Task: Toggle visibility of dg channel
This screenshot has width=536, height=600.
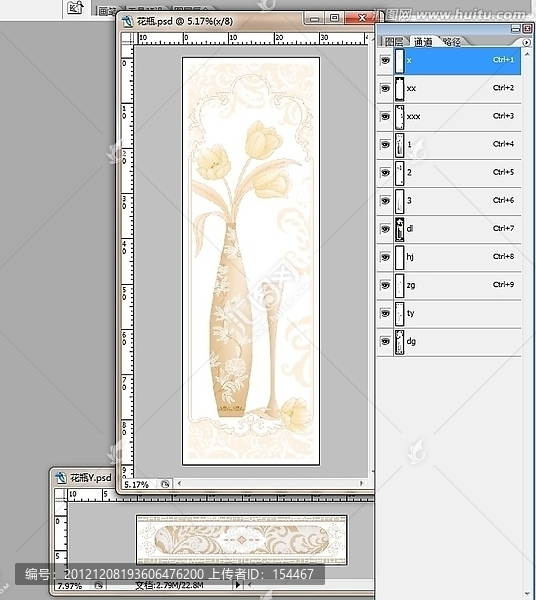Action: (385, 341)
